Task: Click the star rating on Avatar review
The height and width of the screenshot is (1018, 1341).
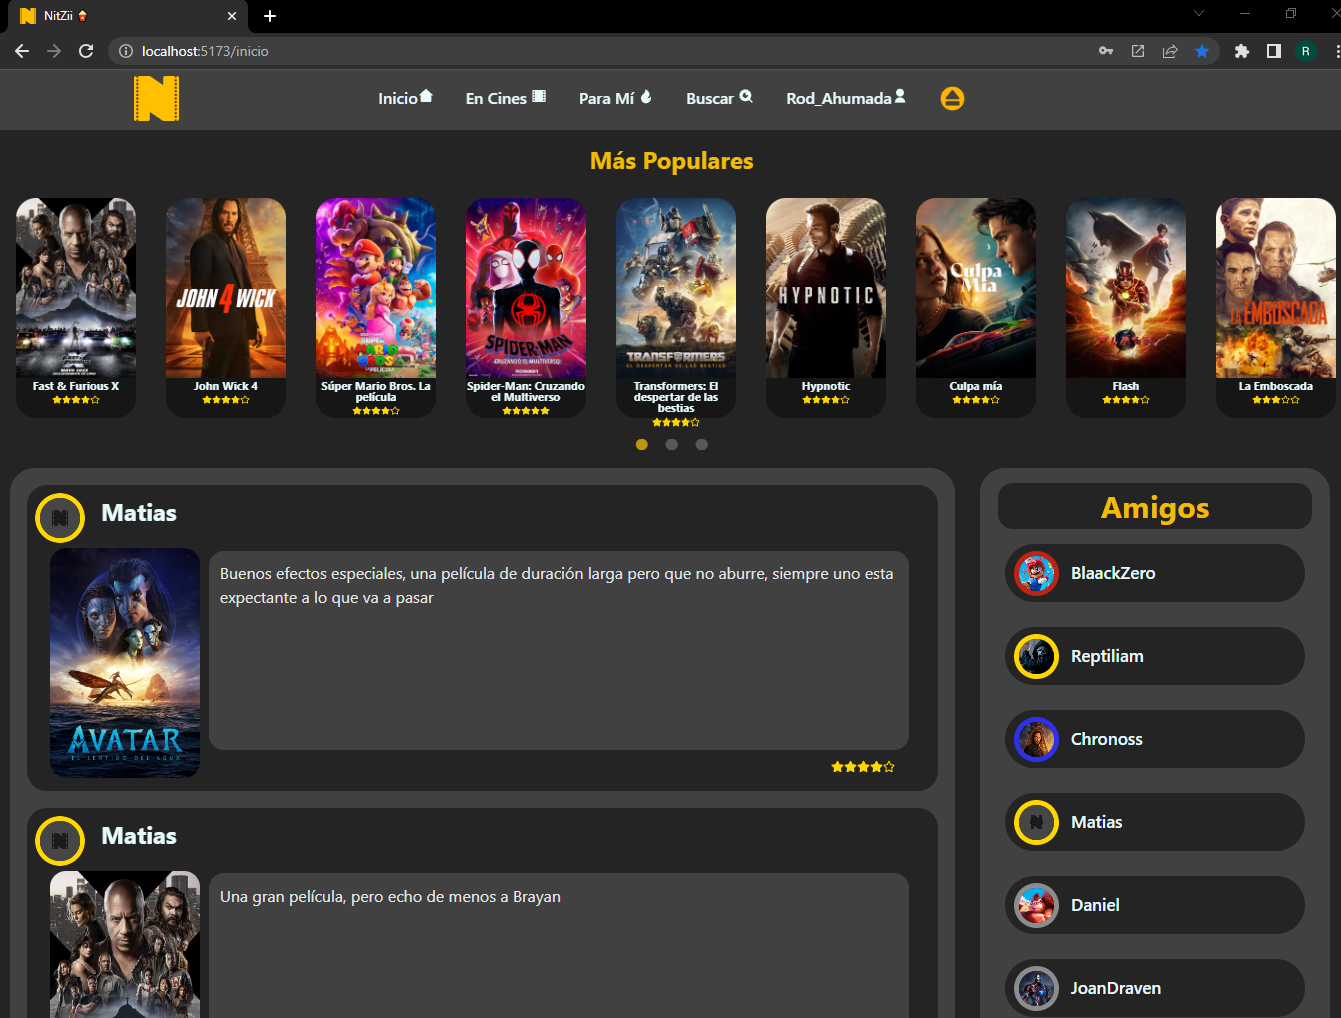Action: coord(862,767)
